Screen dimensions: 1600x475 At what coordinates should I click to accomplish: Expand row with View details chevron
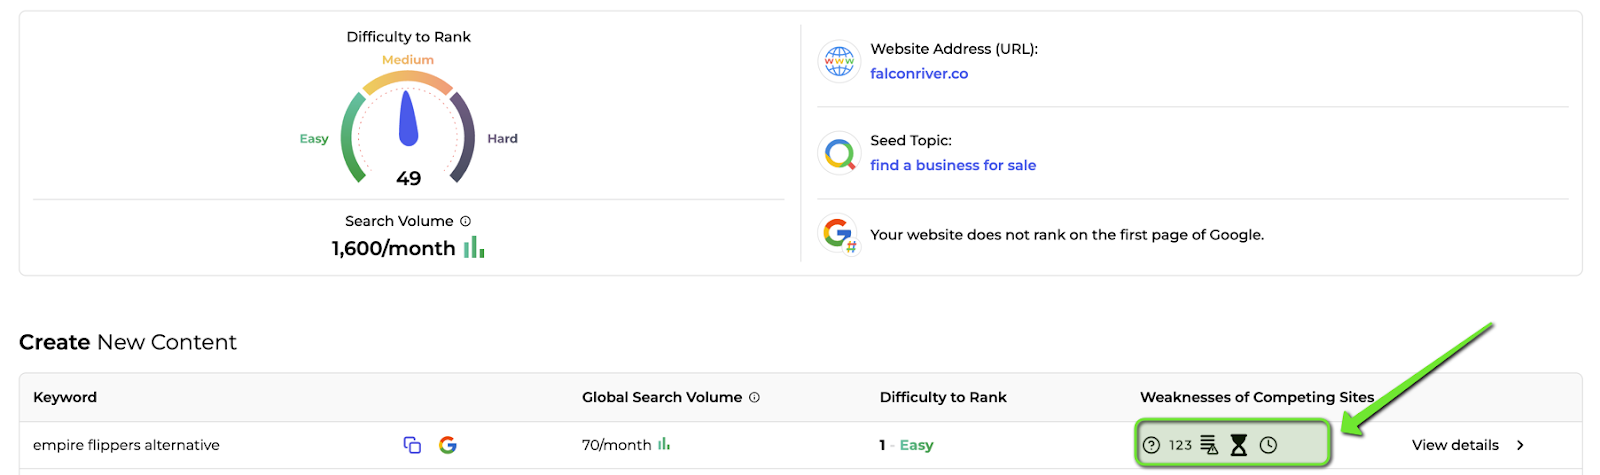point(1520,445)
